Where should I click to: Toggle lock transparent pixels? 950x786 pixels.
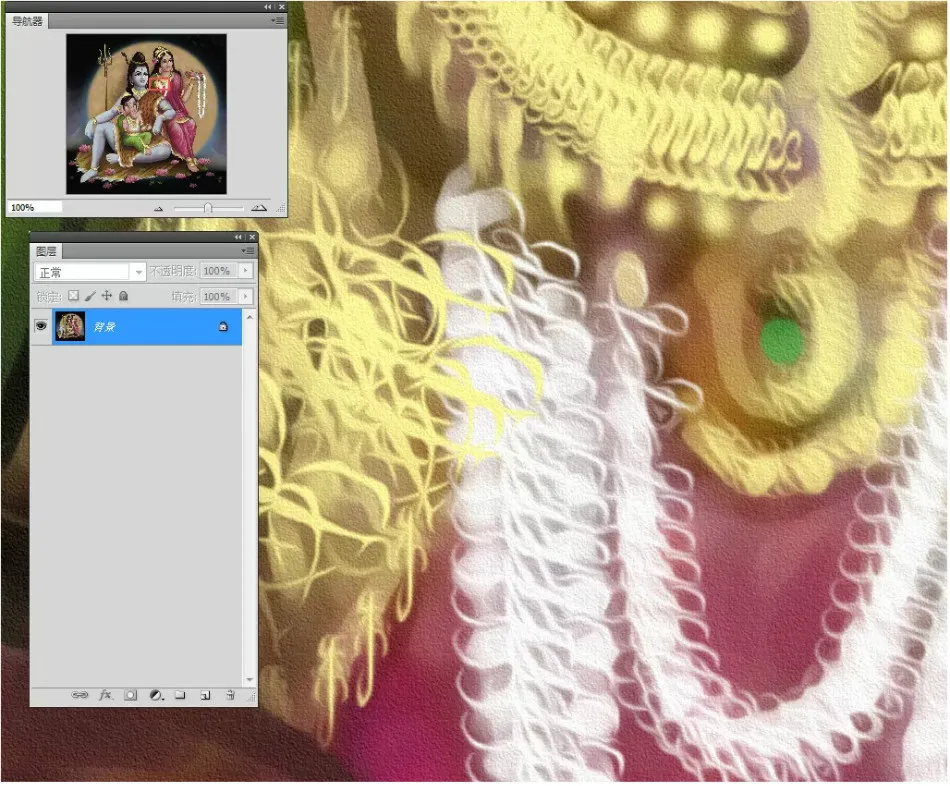[x=73, y=296]
